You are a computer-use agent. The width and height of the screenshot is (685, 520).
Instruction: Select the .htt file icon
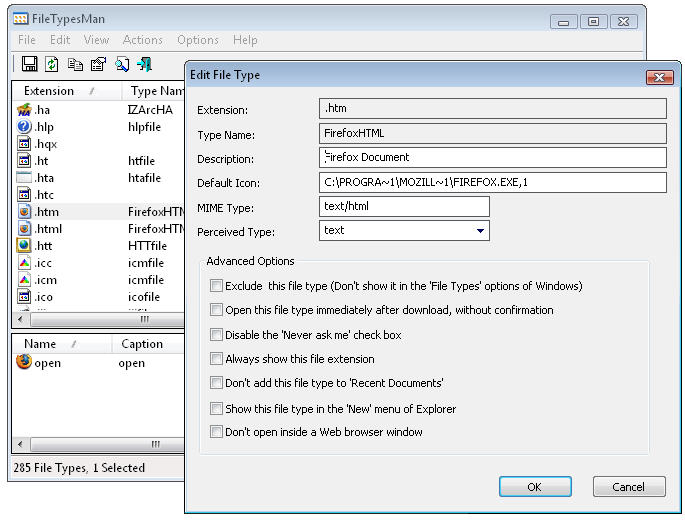[x=24, y=246]
